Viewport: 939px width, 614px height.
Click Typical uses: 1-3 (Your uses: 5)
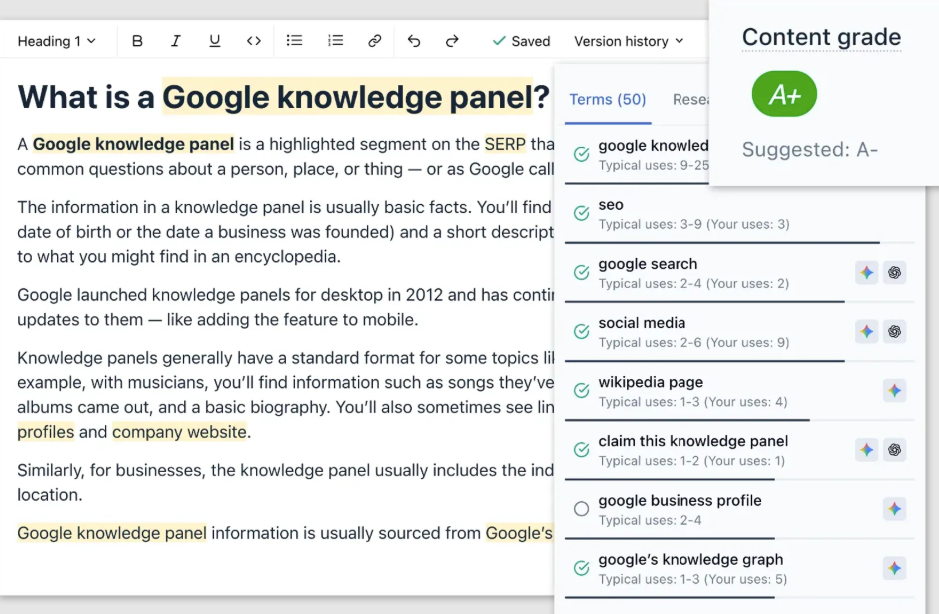692,579
